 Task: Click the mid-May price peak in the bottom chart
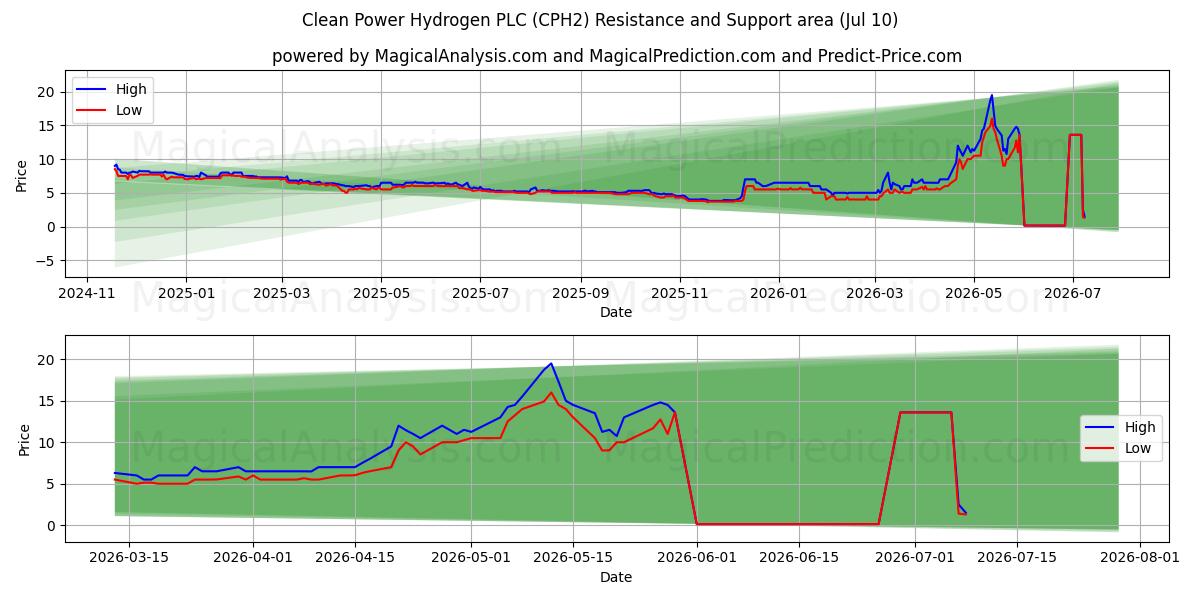550,364
